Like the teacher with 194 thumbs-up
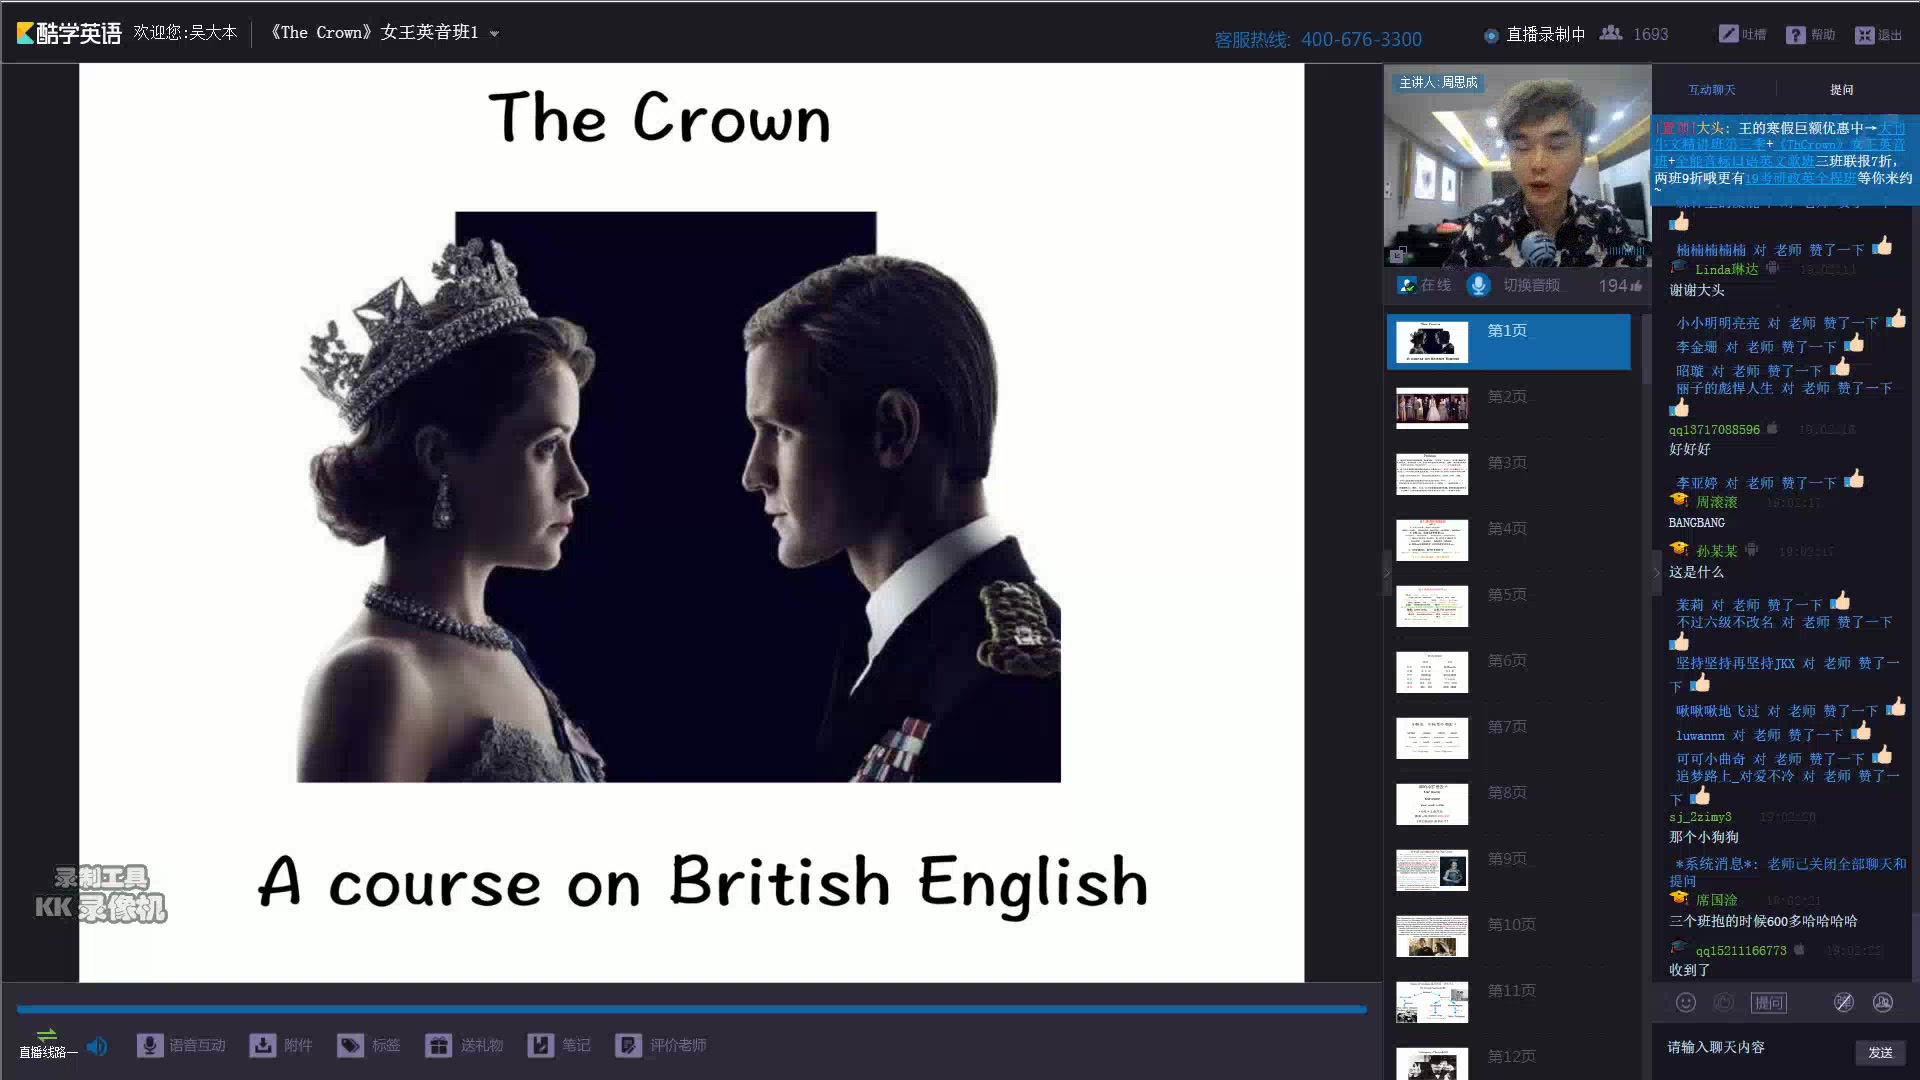The height and width of the screenshot is (1080, 1920). click(1620, 286)
